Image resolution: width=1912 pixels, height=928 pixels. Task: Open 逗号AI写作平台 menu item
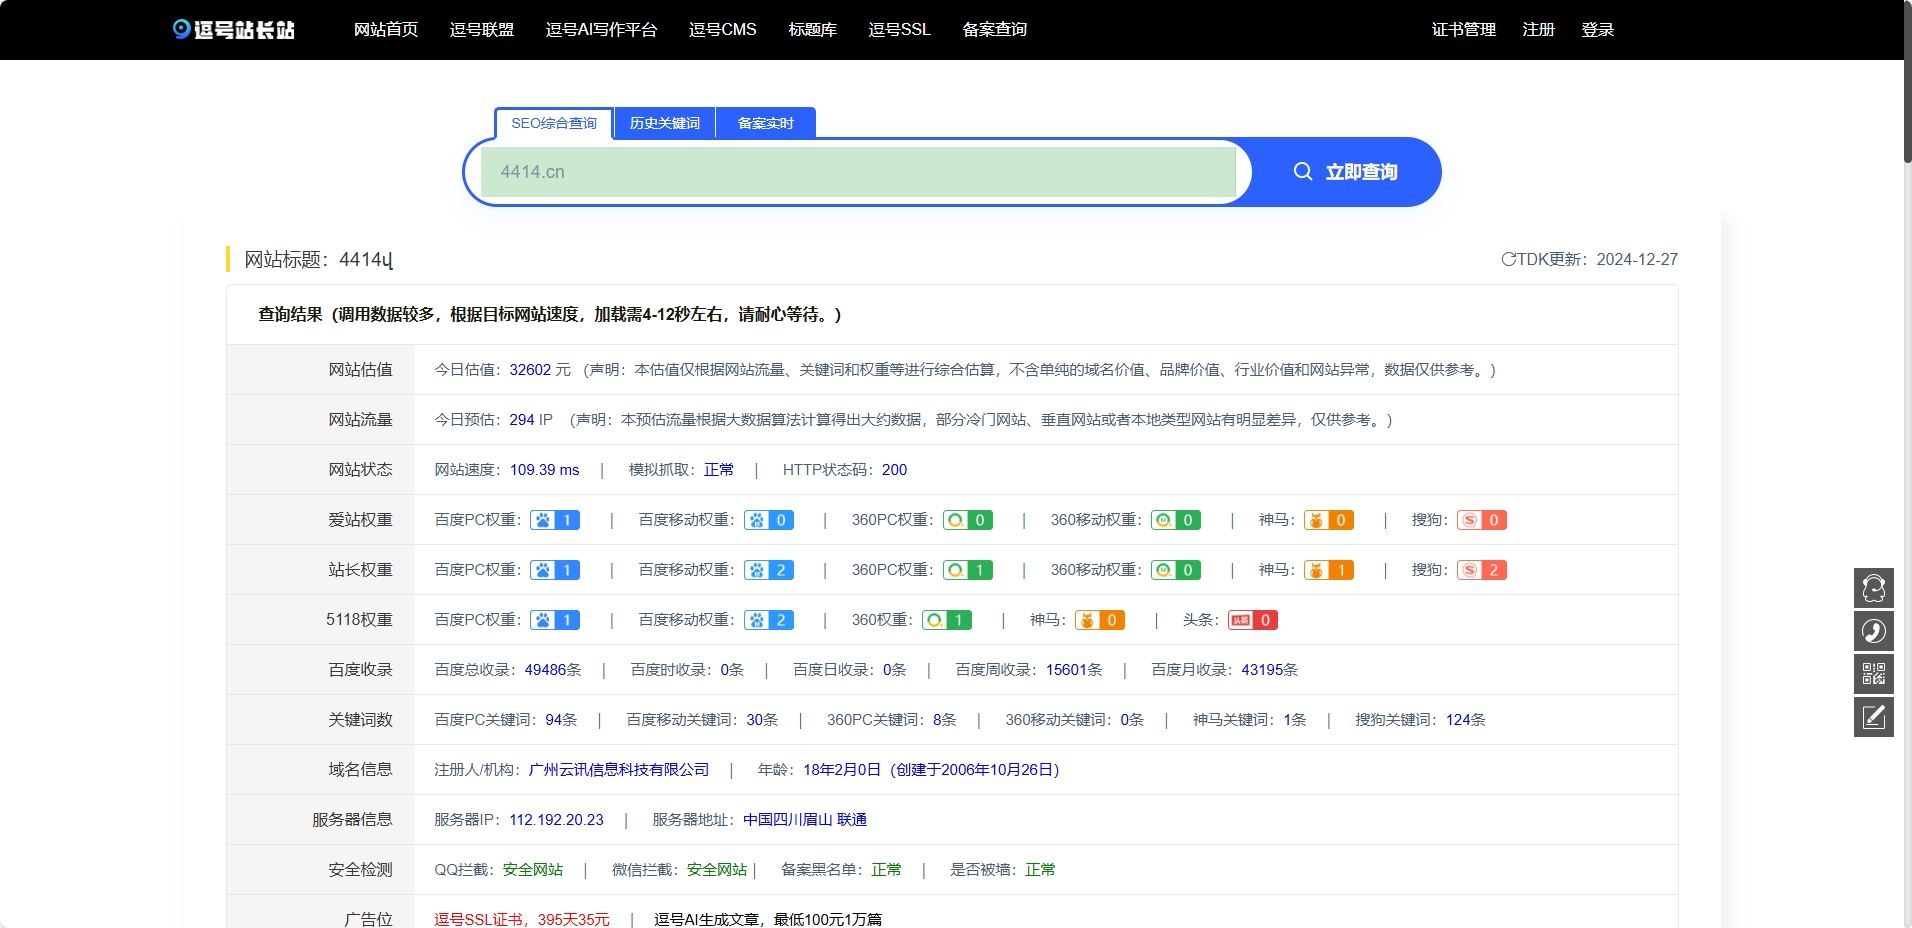click(x=602, y=29)
